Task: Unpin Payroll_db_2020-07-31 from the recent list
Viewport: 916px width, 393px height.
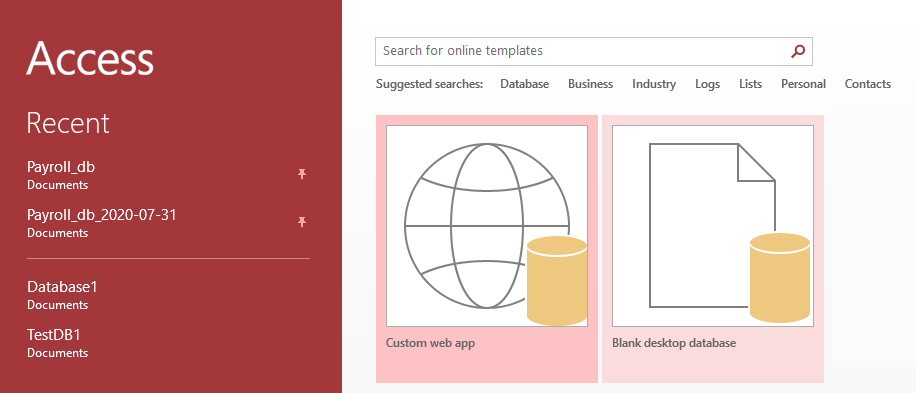Action: tap(302, 221)
